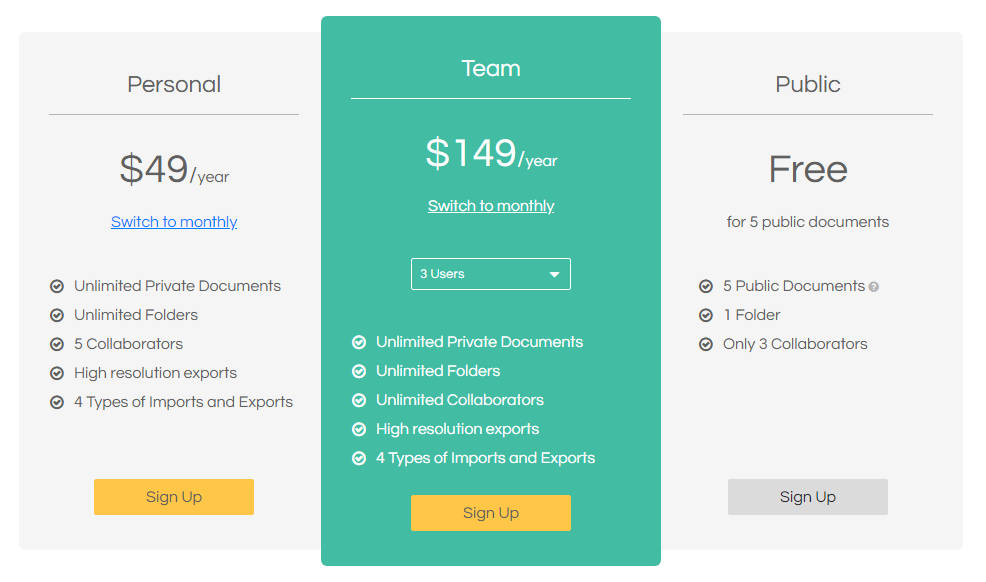This screenshot has width=986, height=582.
Task: Click the checkmark icon beside Unlimited Private Documents in Personal
Action: click(57, 286)
